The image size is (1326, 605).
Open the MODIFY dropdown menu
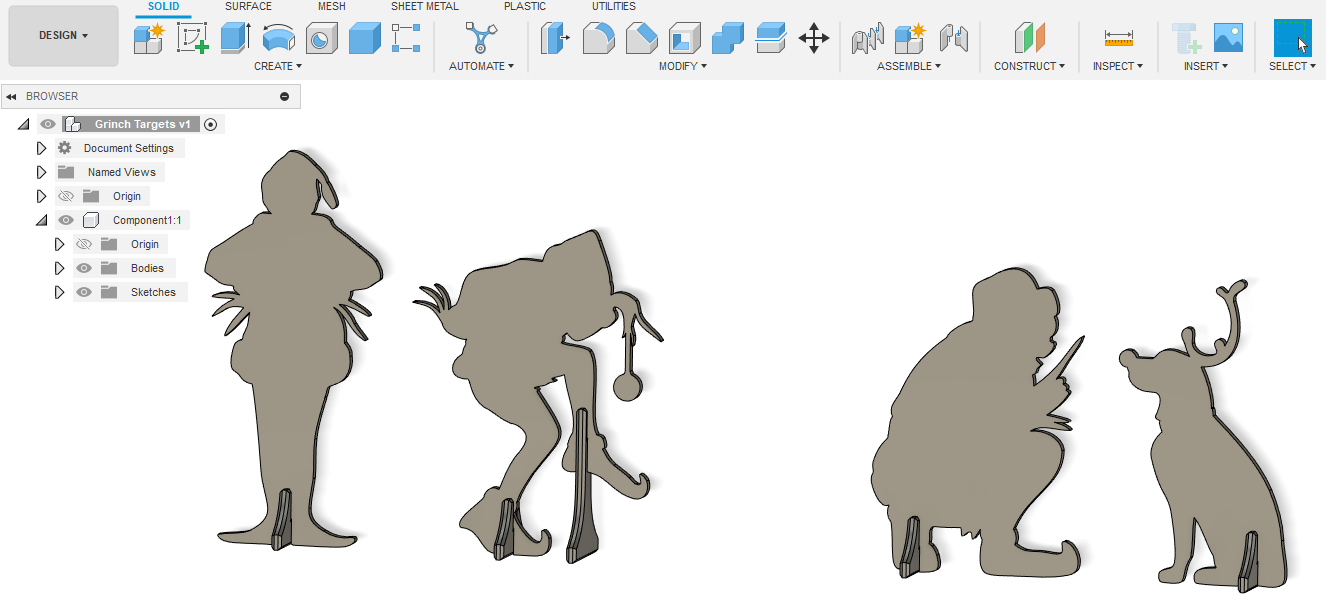(x=683, y=66)
